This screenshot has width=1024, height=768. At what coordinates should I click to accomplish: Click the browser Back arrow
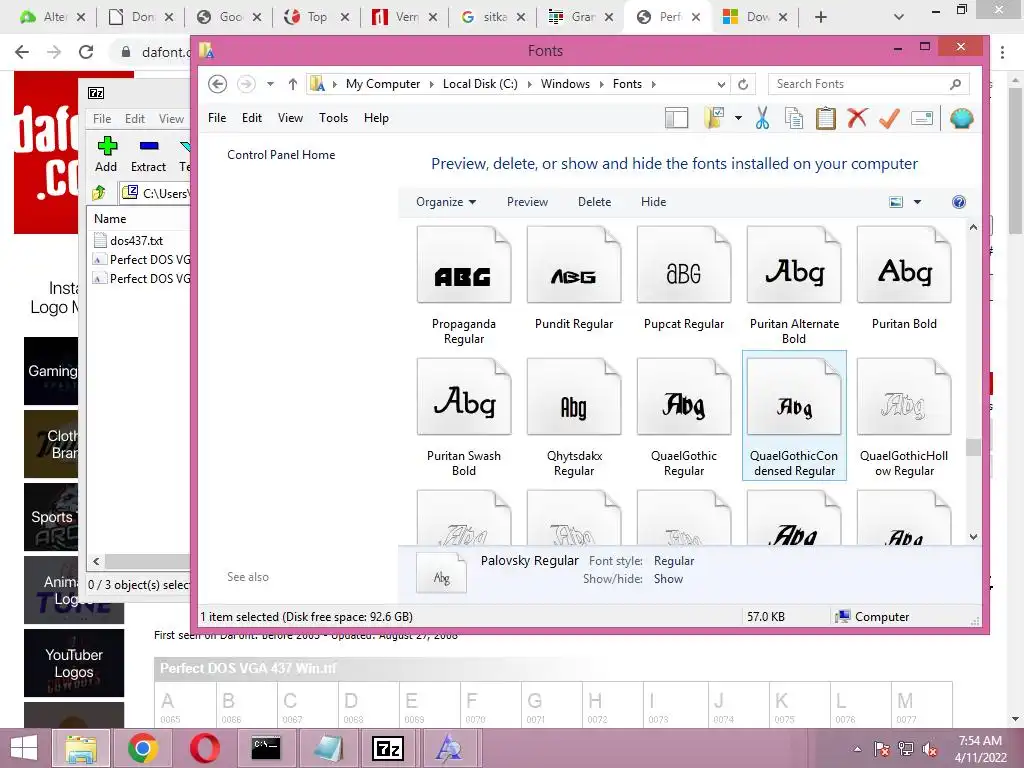click(x=22, y=52)
